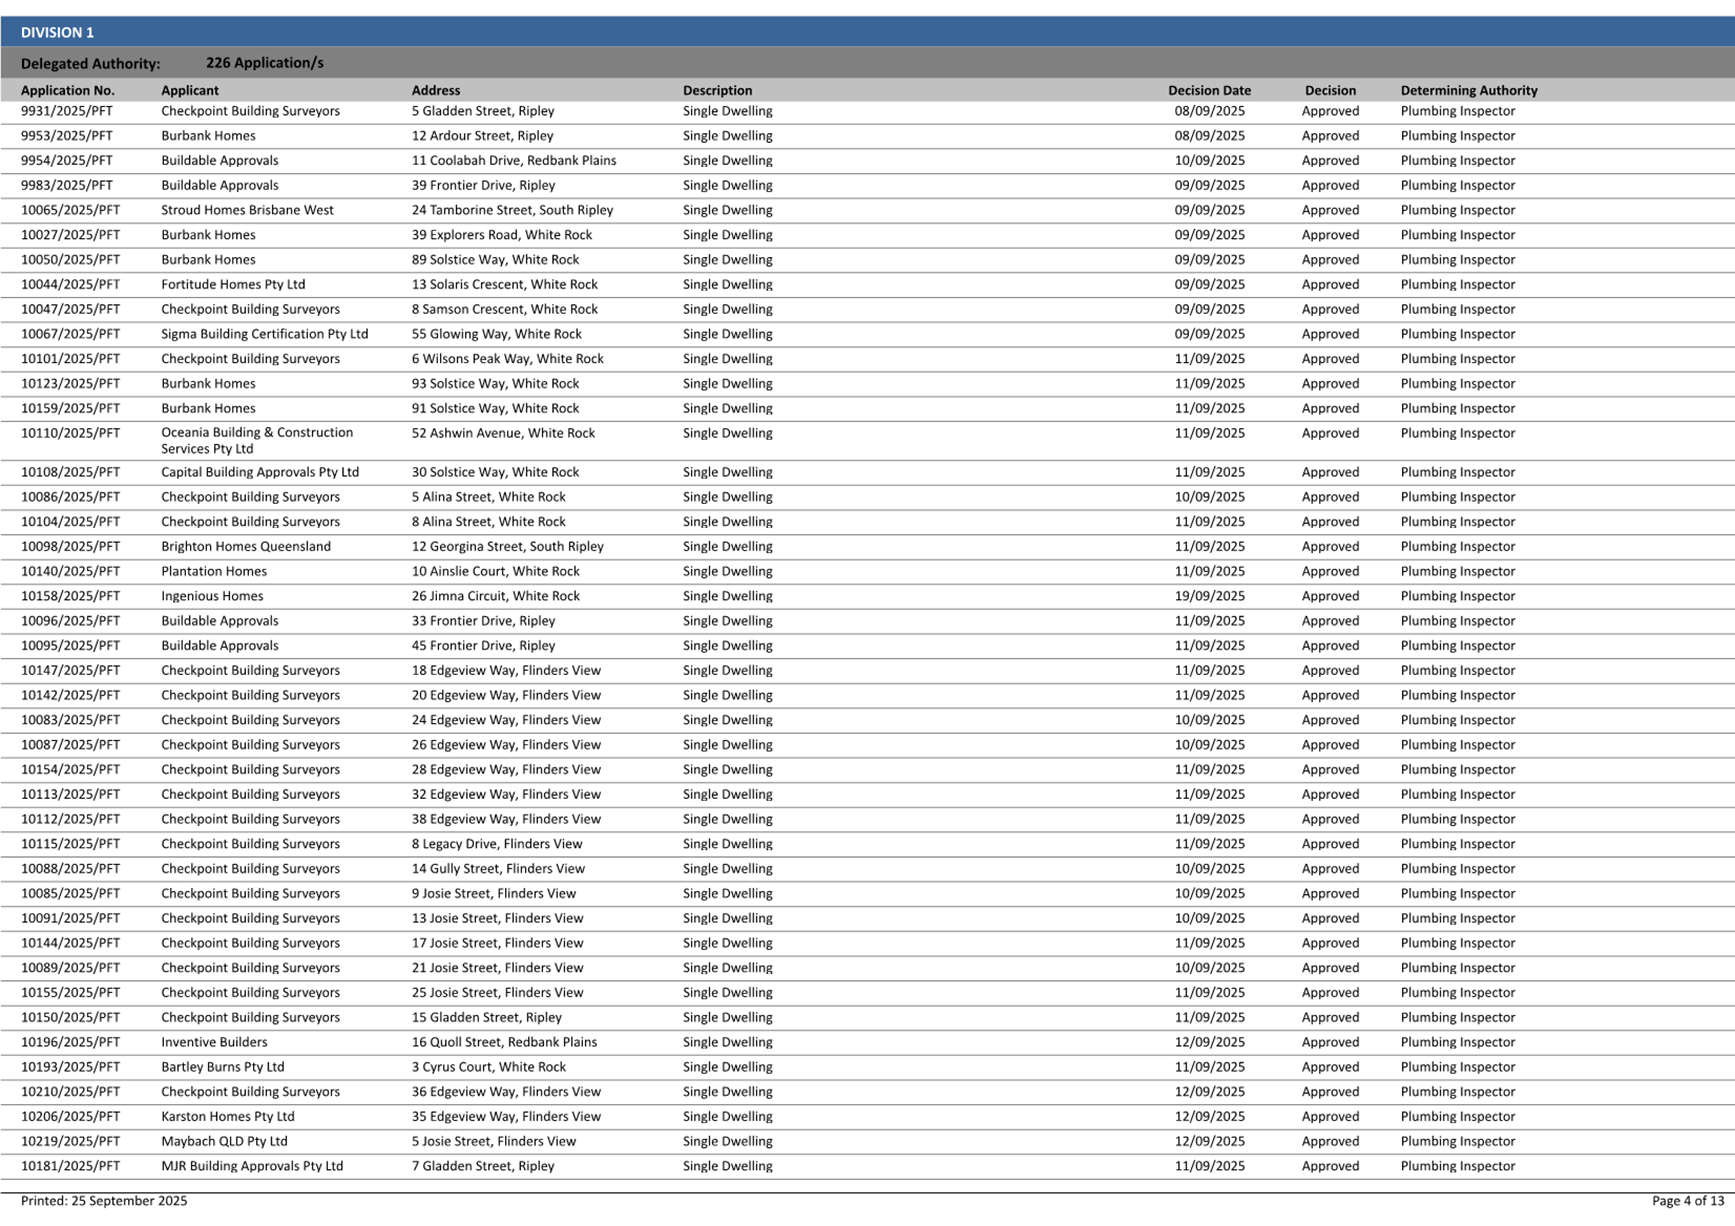
Task: Click applicant Inventive Builders
Action: click(x=214, y=1042)
